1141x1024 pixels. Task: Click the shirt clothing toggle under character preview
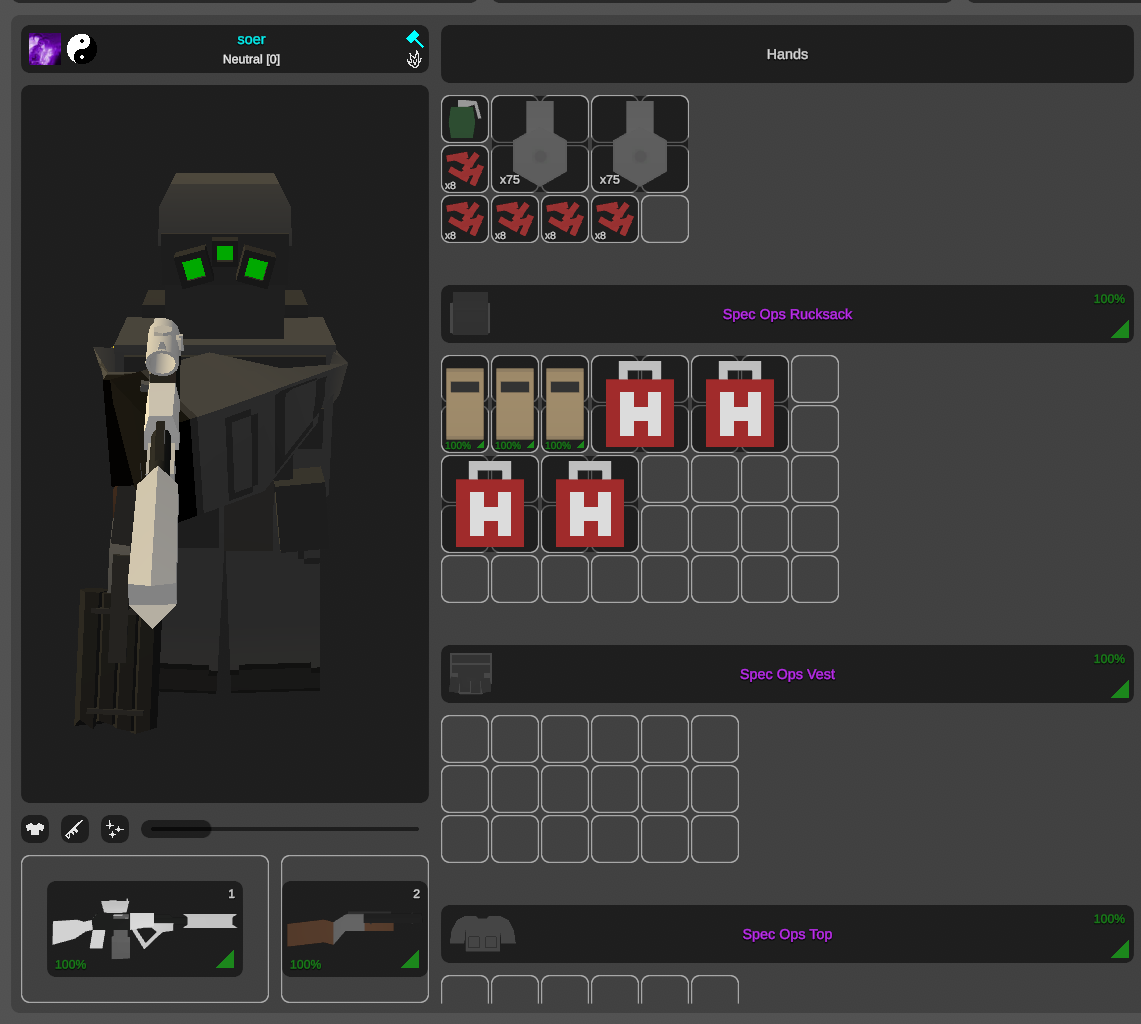pos(35,829)
